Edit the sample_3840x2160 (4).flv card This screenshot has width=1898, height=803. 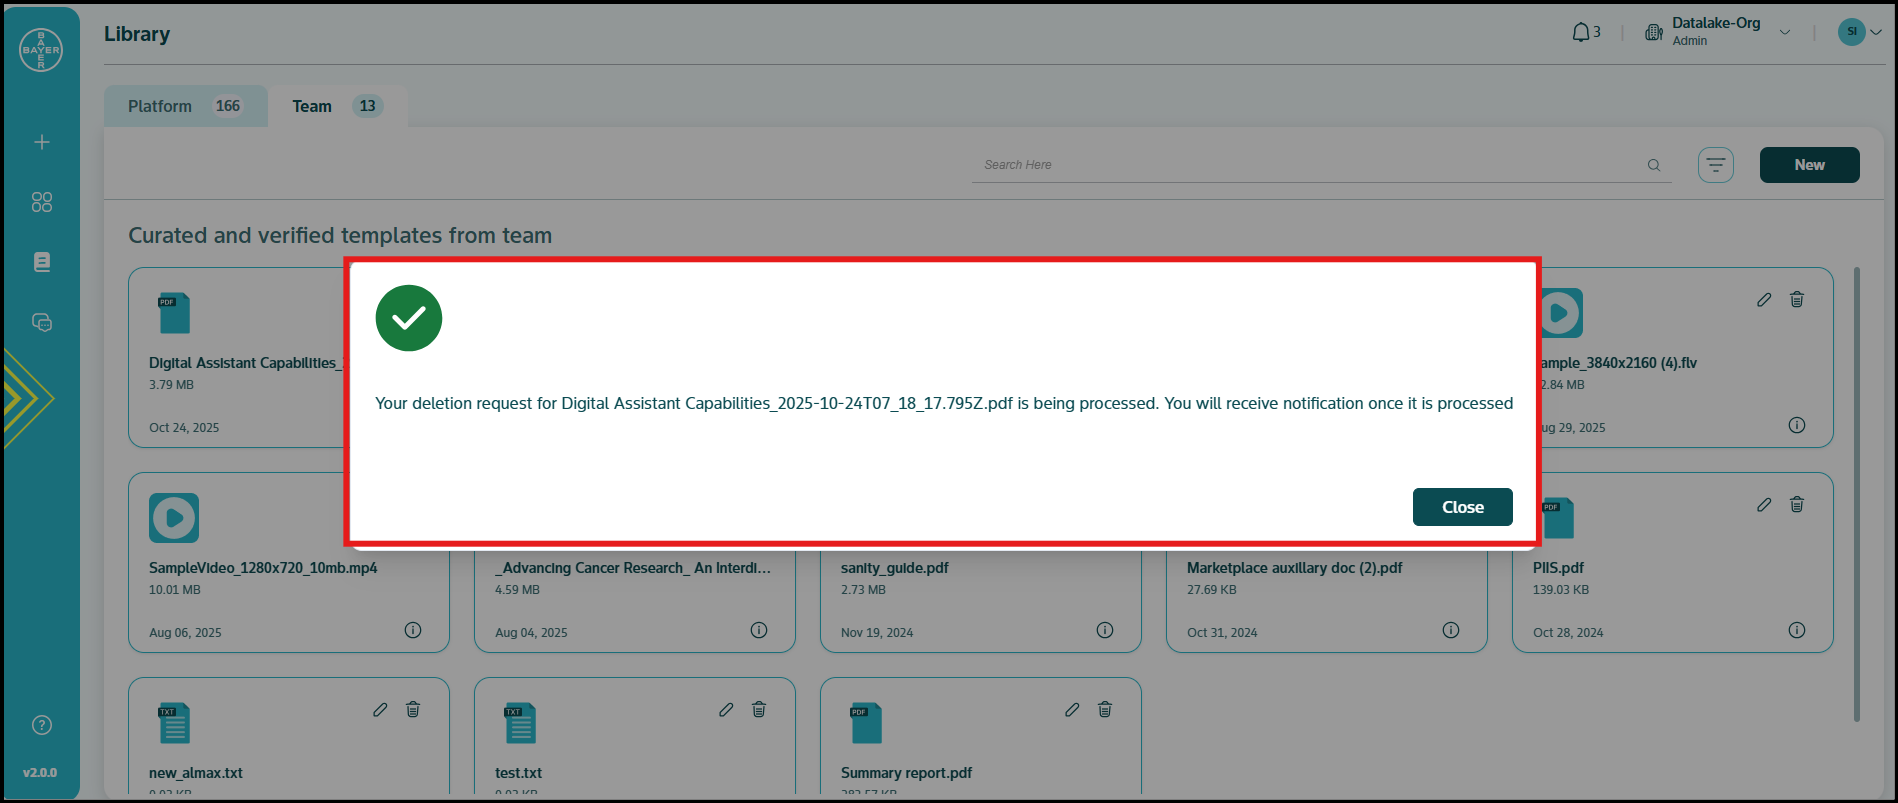(x=1764, y=299)
